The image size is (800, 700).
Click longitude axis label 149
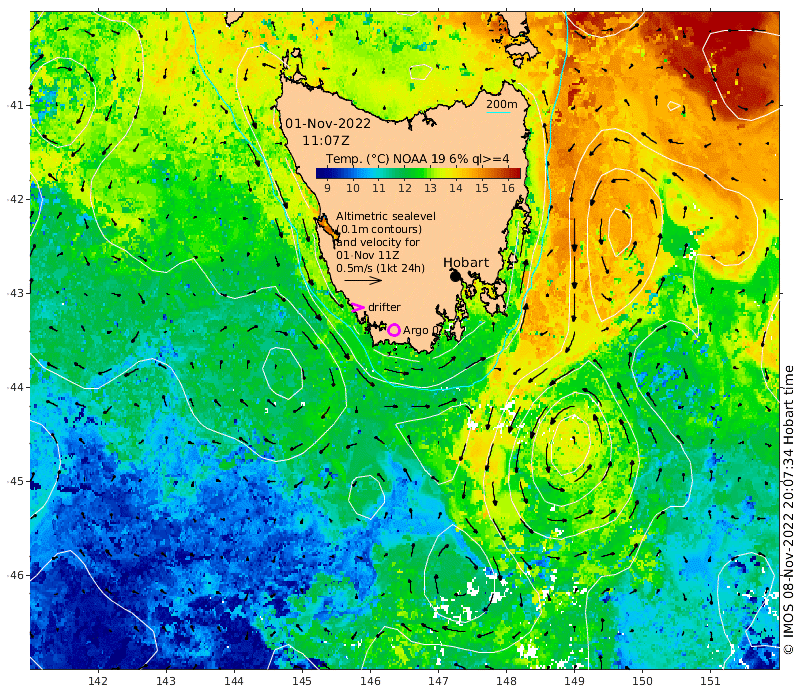[x=574, y=681]
